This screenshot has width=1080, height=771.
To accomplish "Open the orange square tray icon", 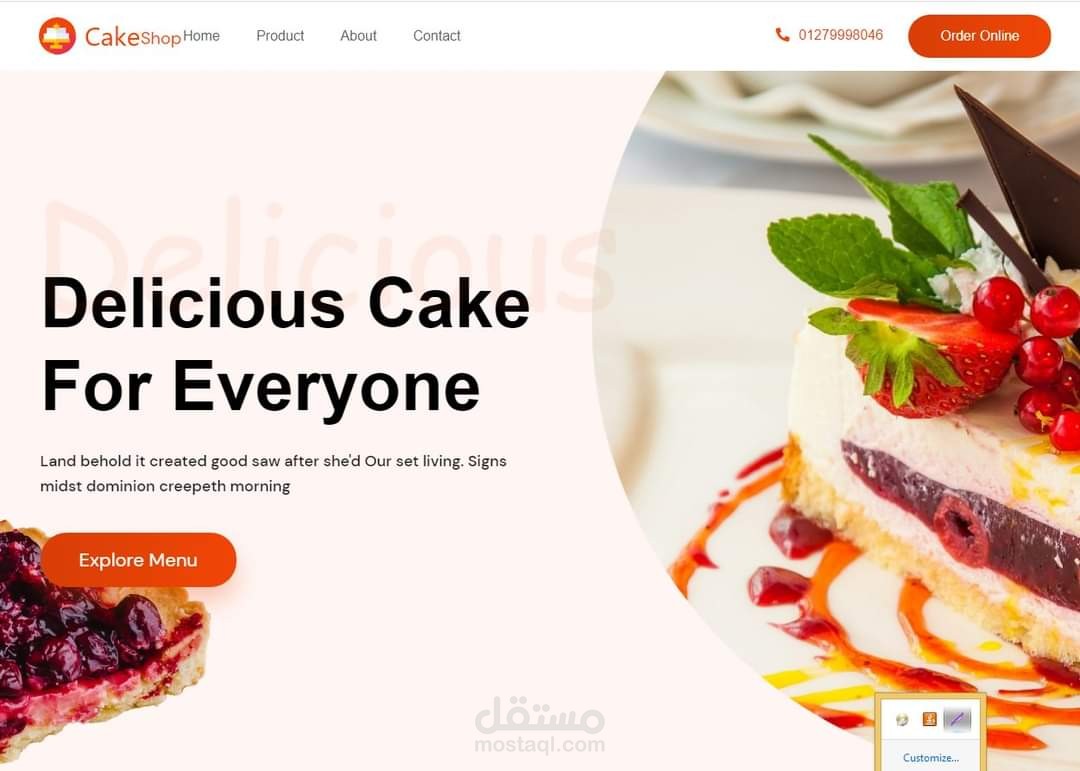I will (929, 719).
